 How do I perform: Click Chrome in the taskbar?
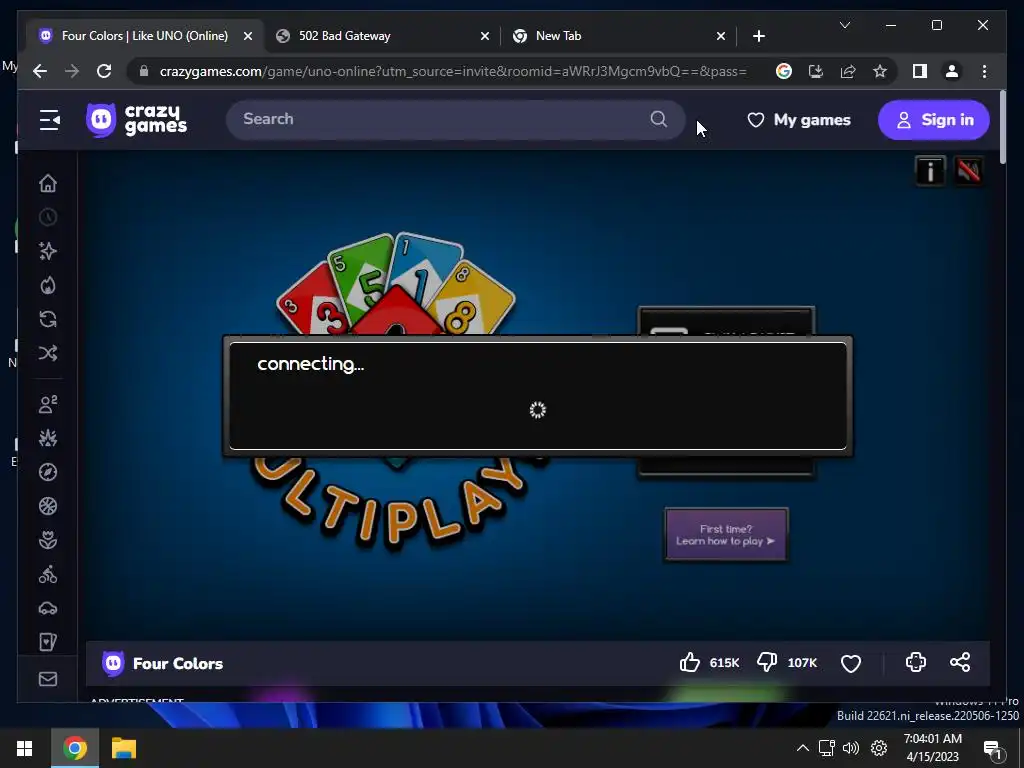[x=74, y=748]
